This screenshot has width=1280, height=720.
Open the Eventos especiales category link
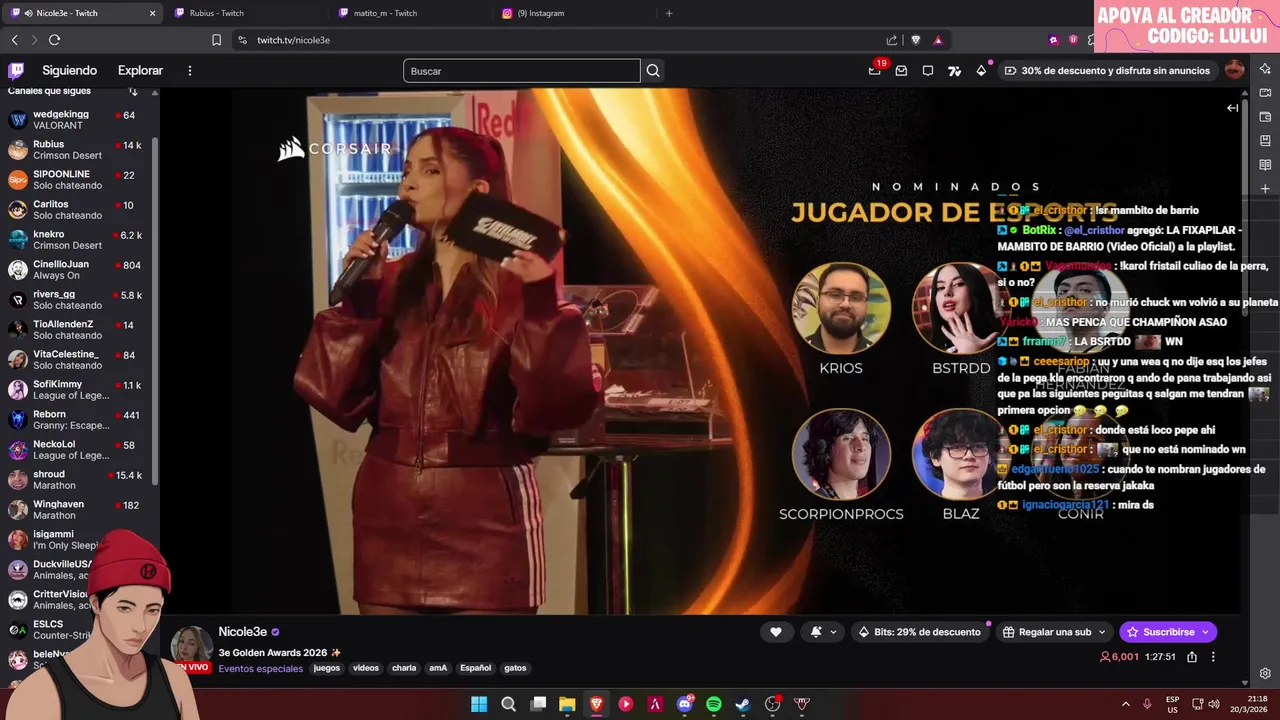point(260,669)
